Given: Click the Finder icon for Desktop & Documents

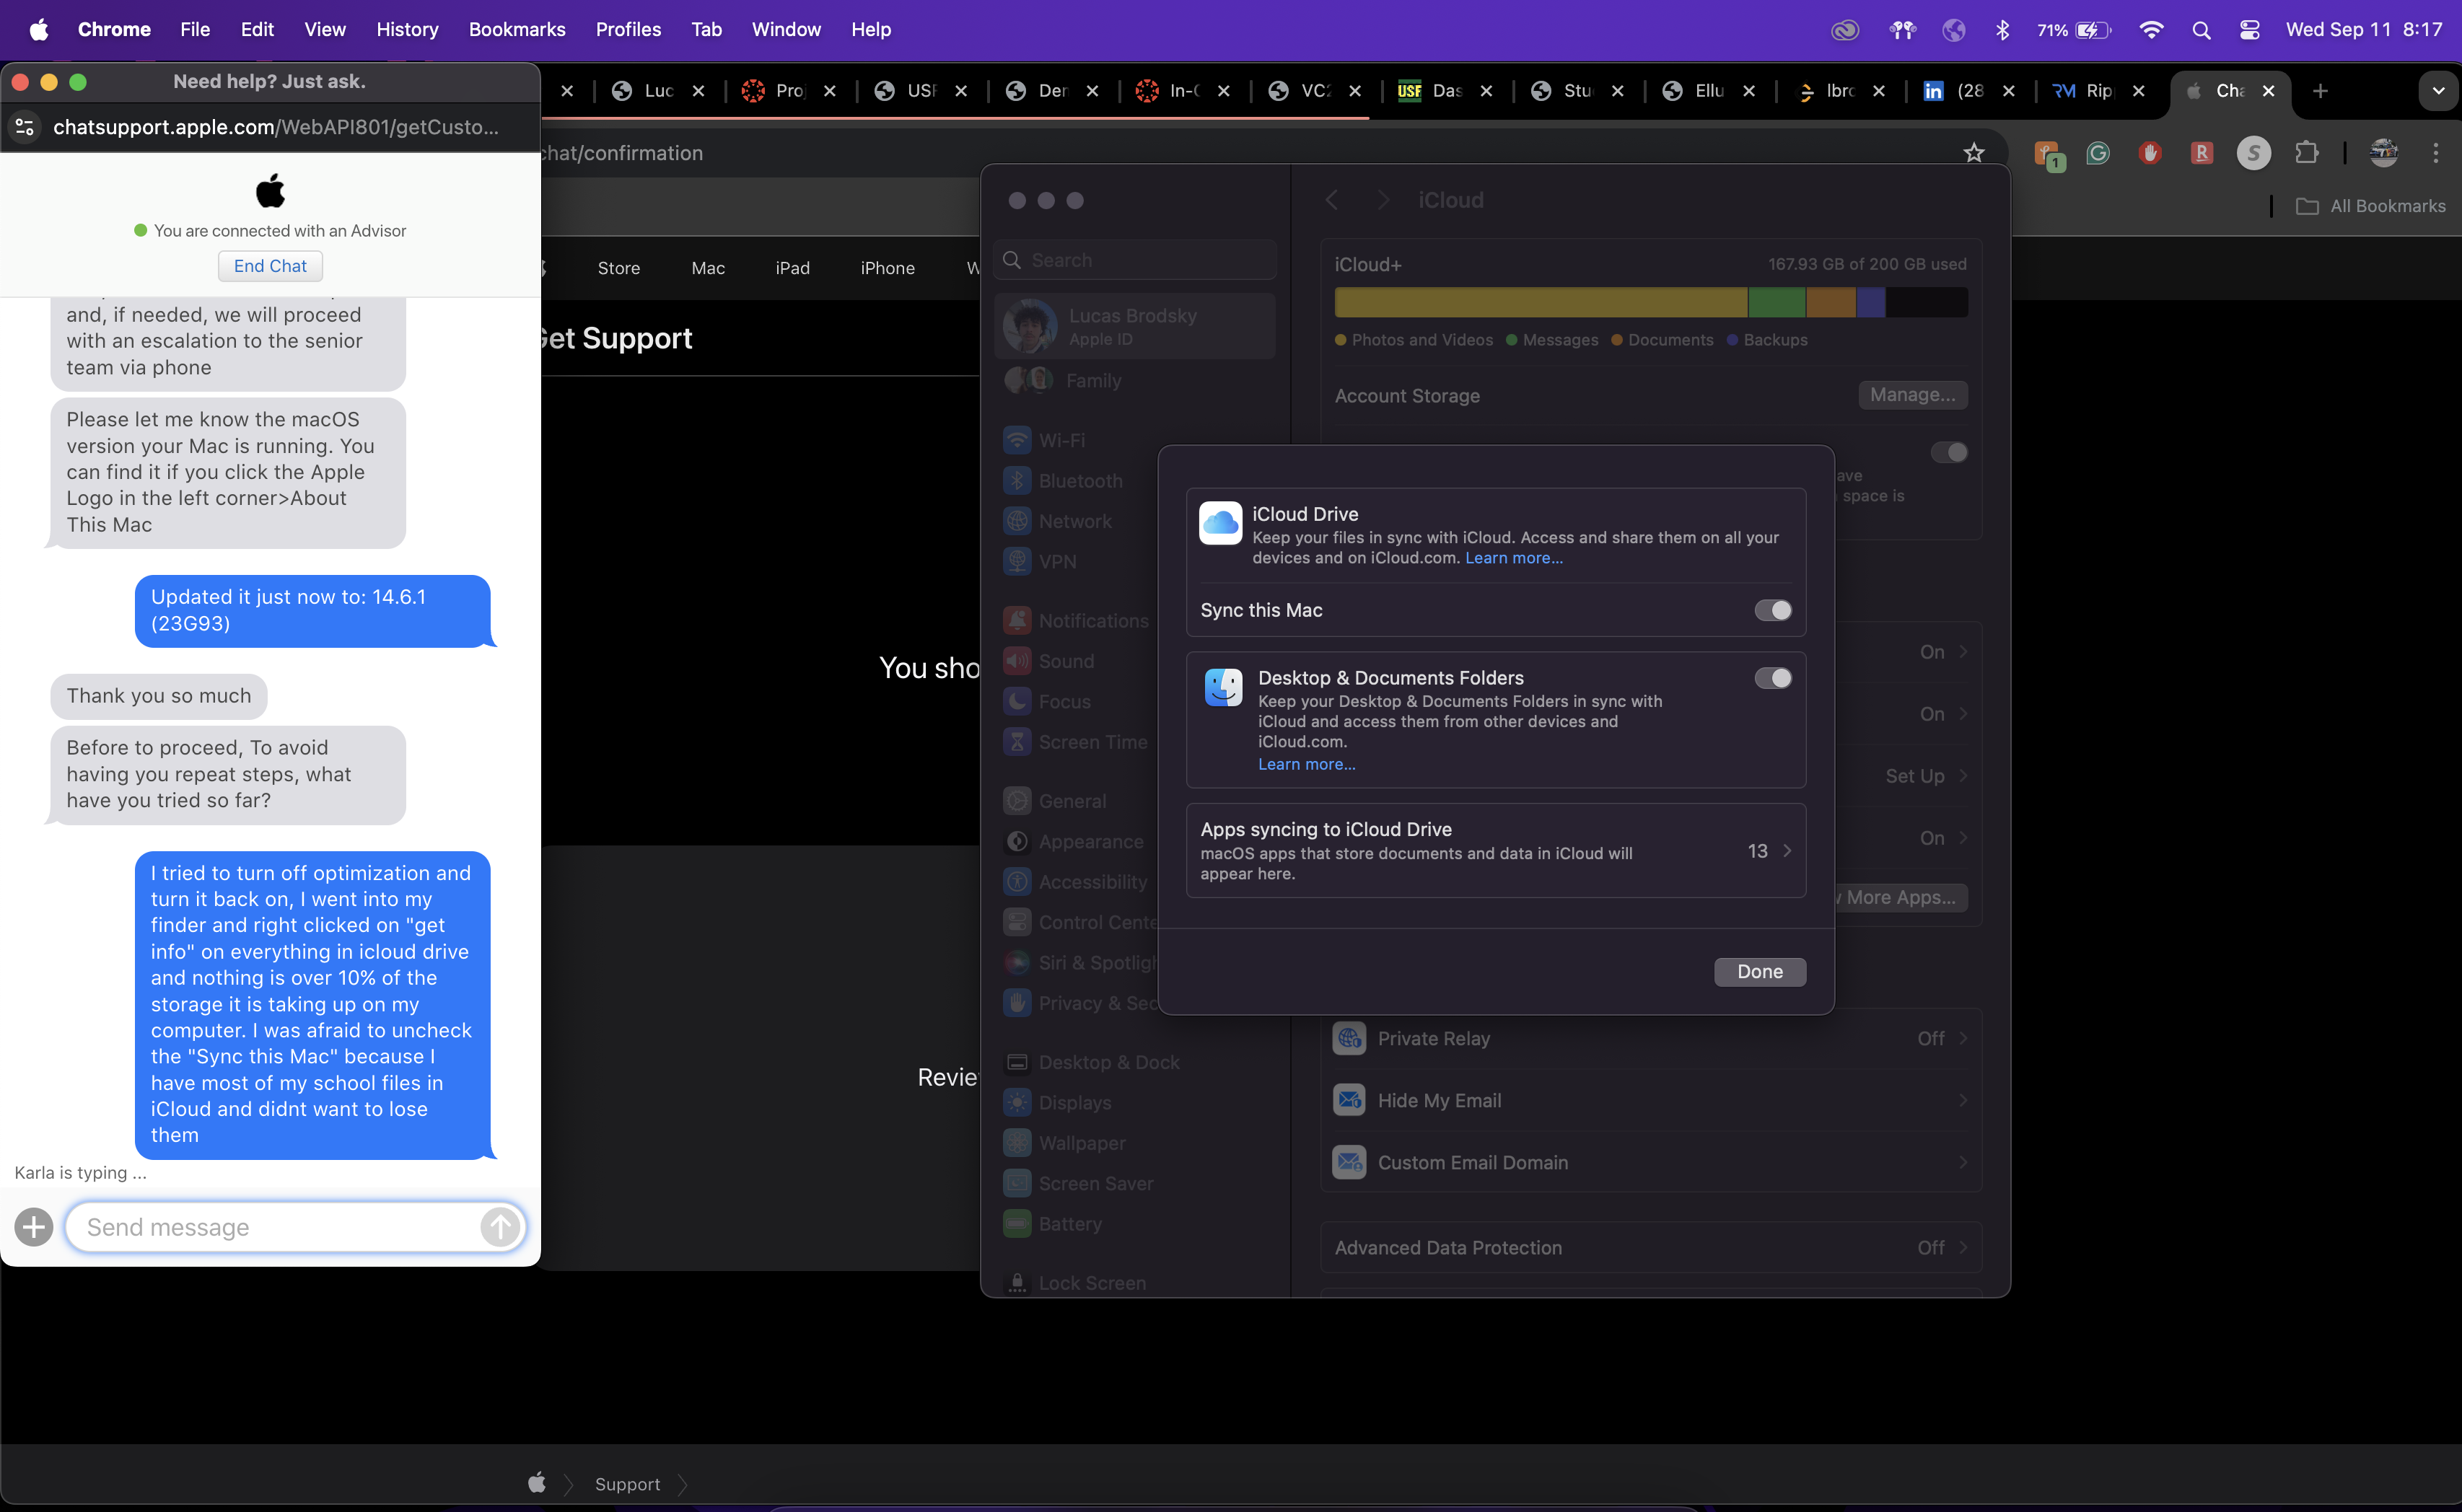Looking at the screenshot, I should coord(1223,687).
